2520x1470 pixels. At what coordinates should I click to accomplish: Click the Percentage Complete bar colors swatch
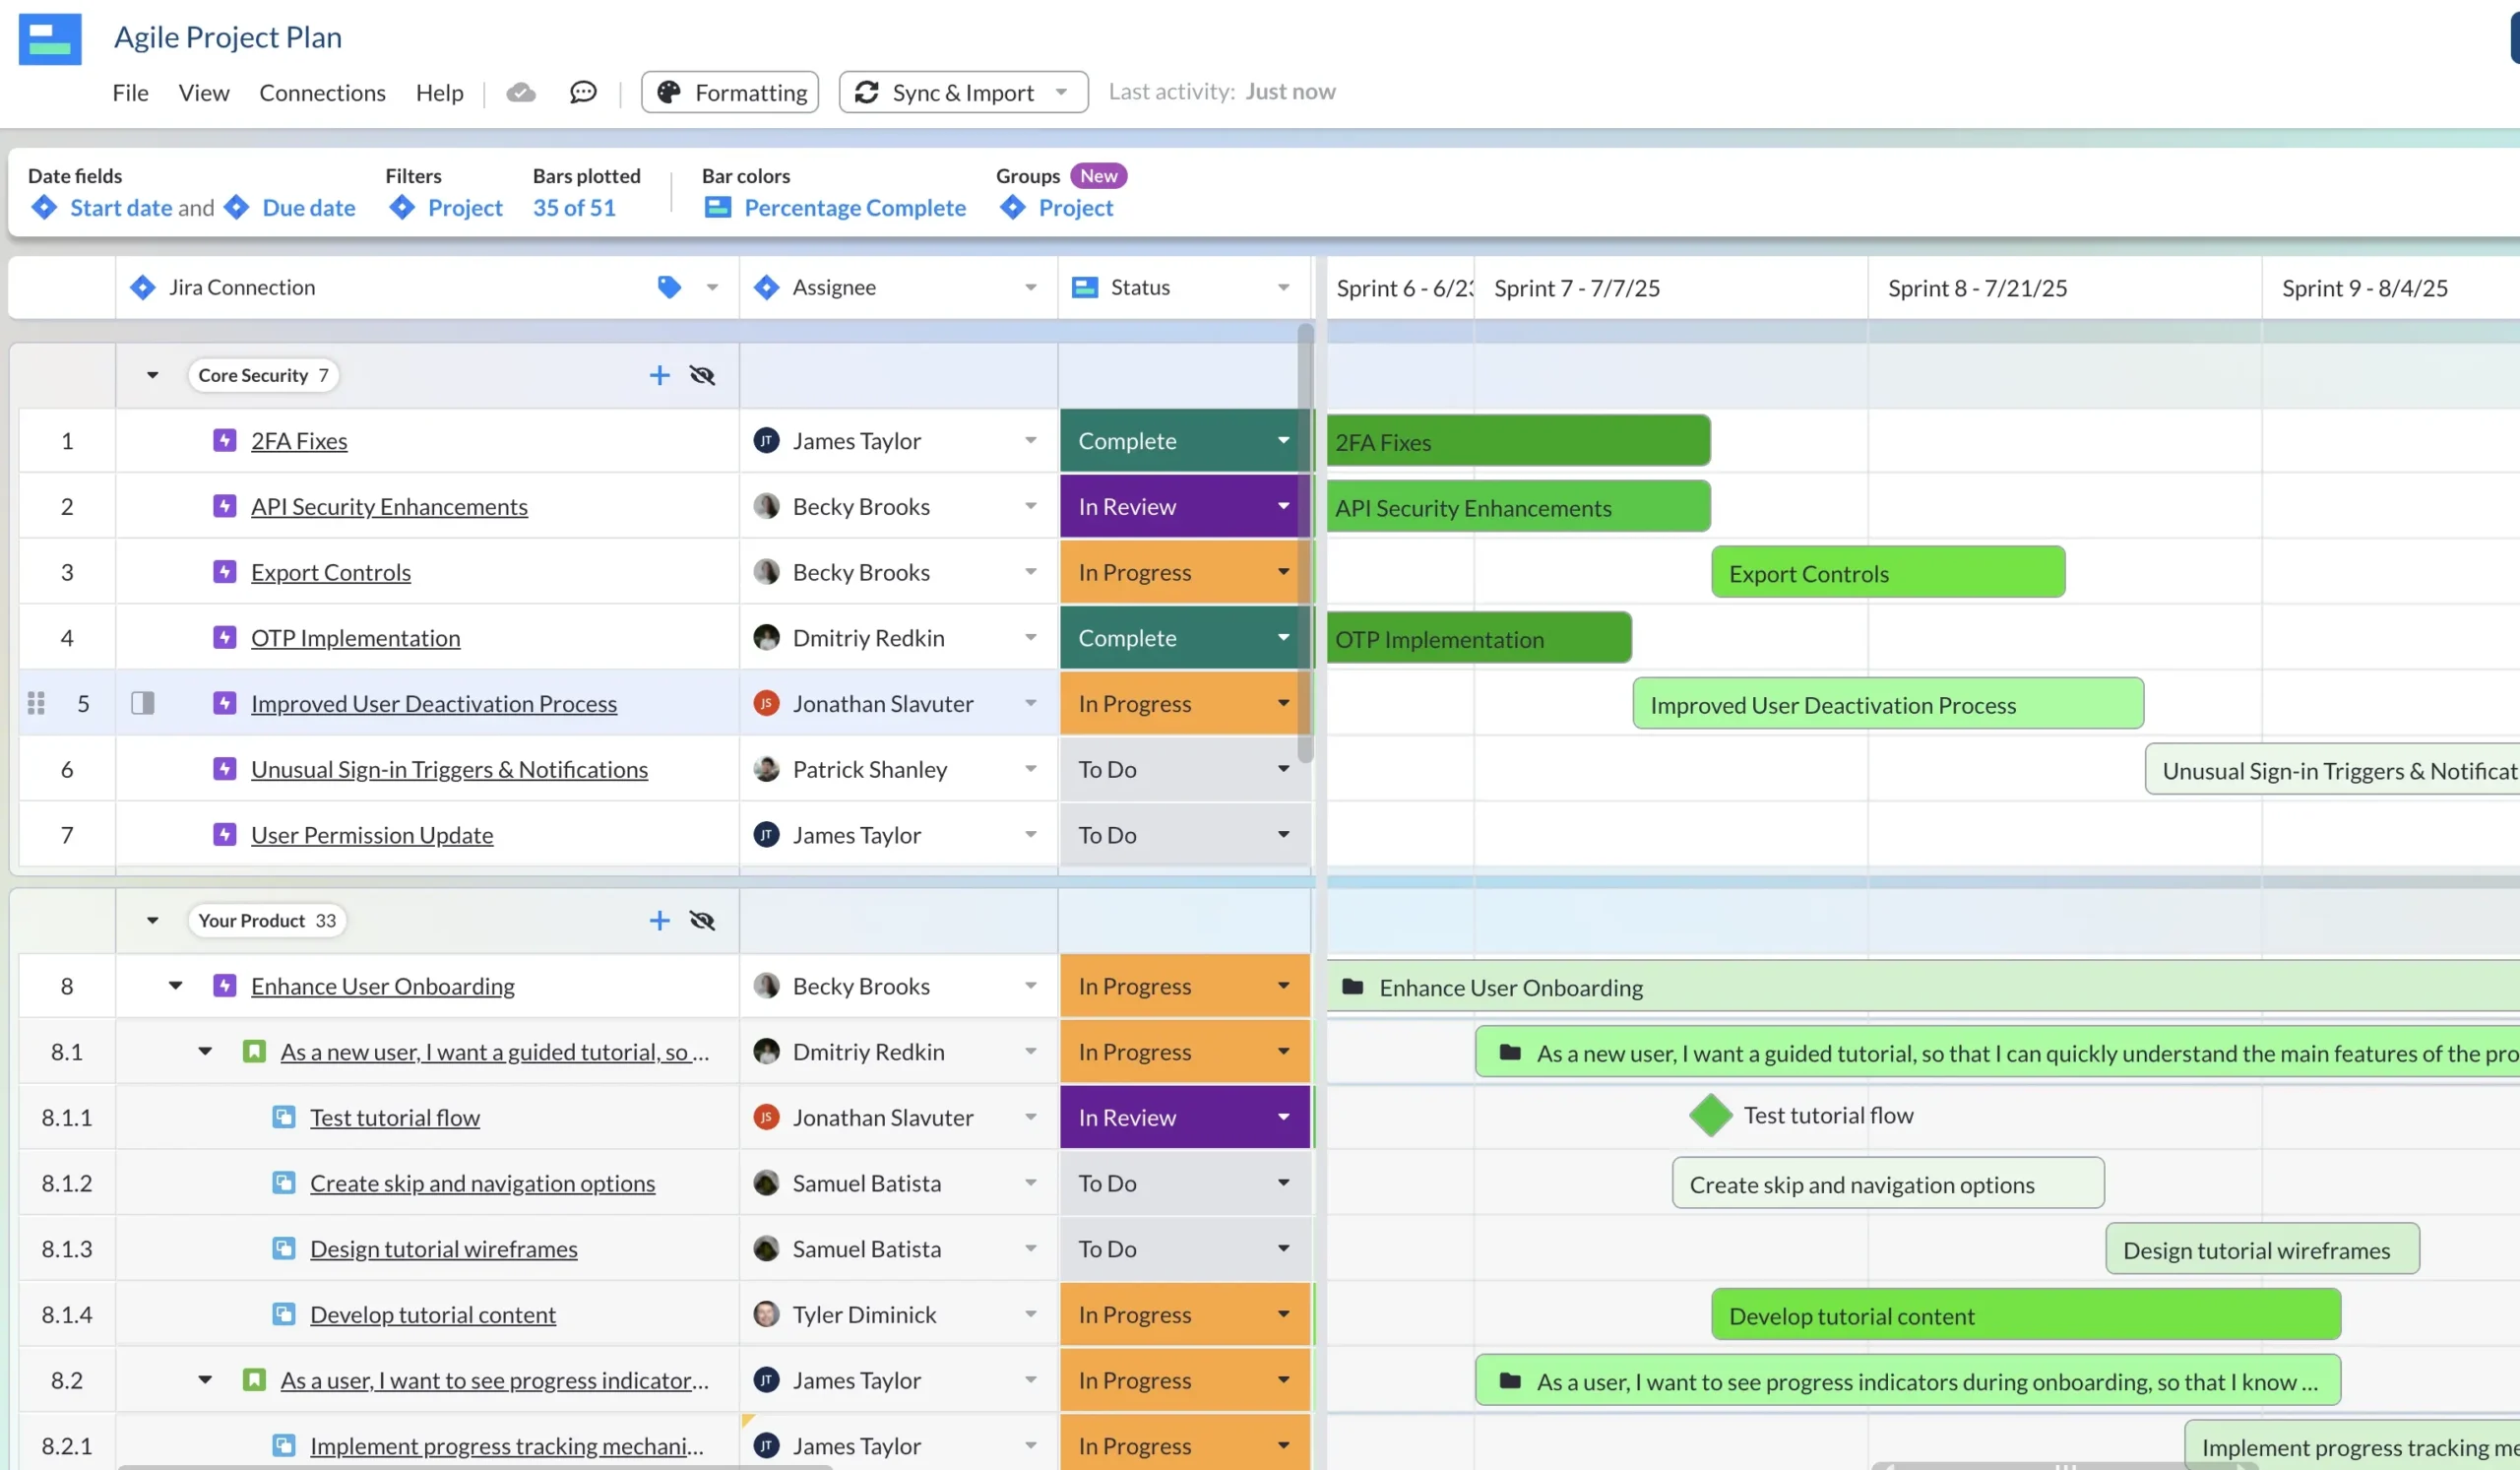coord(717,207)
